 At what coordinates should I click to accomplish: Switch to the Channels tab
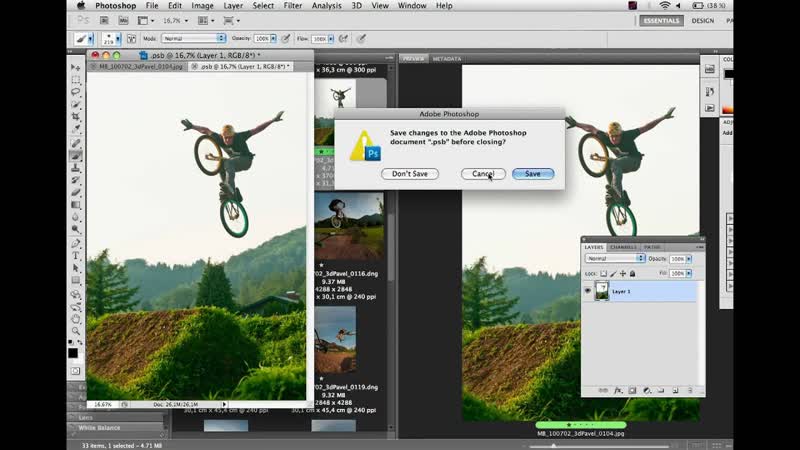pos(623,247)
